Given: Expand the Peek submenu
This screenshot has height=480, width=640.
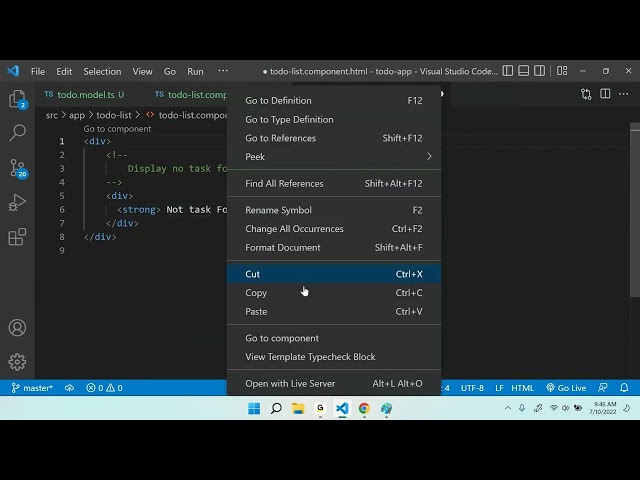Looking at the screenshot, I should [334, 157].
